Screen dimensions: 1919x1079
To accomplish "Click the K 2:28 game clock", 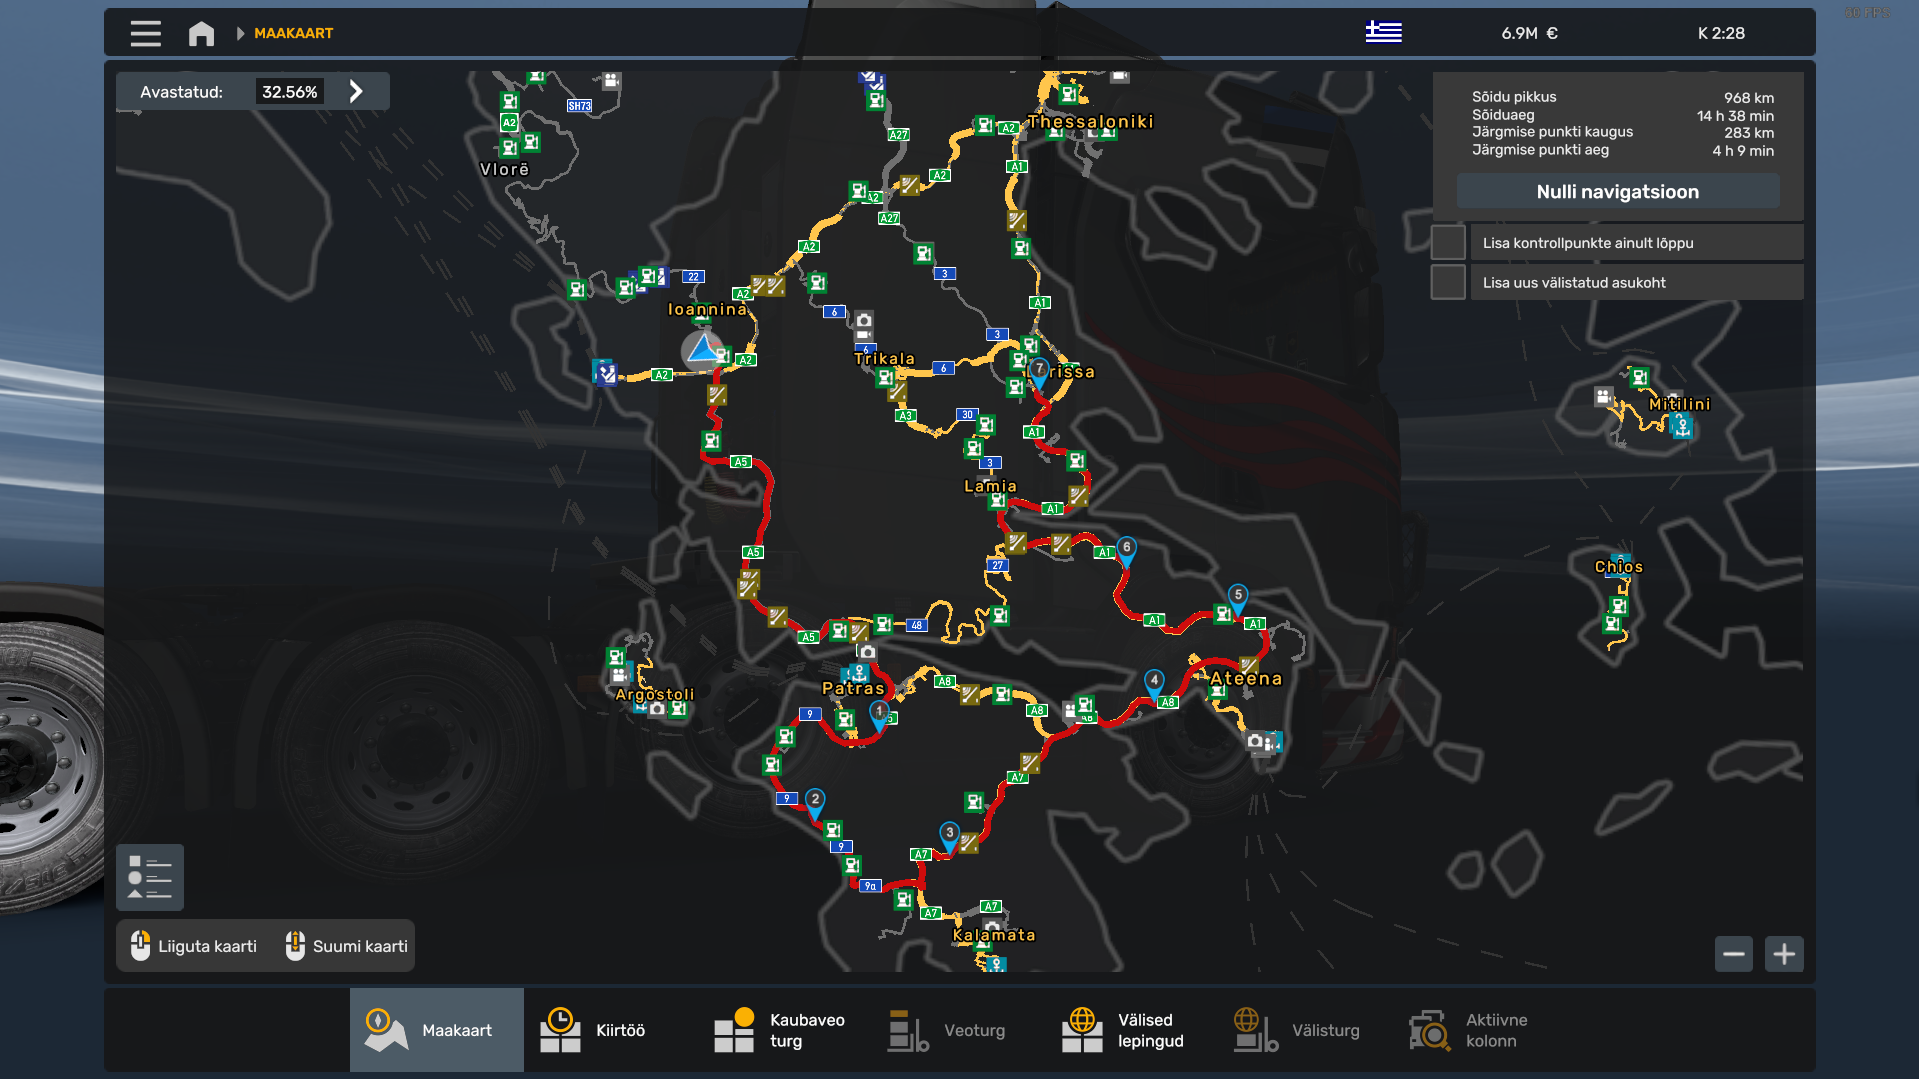I will [1721, 33].
